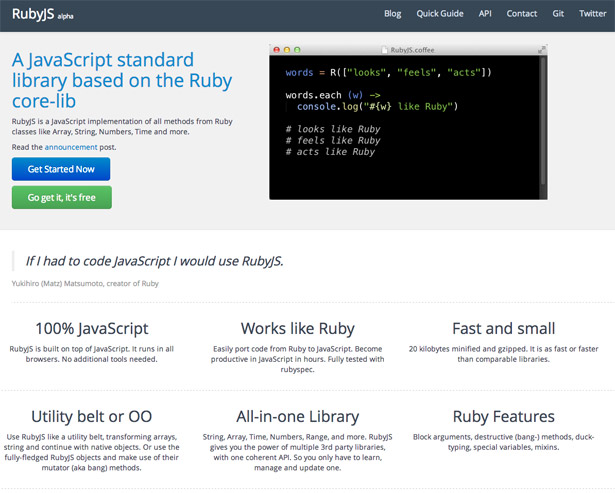Click the RubyJS.coffee window title
Screen dimensions: 615x493
(x=412, y=50)
